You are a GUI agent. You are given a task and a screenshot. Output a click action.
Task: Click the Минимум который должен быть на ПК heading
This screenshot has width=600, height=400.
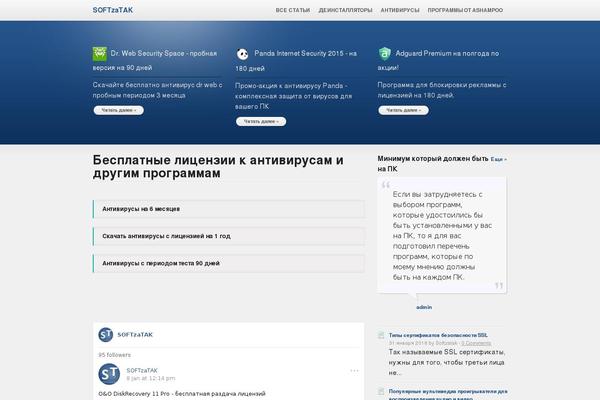[433, 164]
